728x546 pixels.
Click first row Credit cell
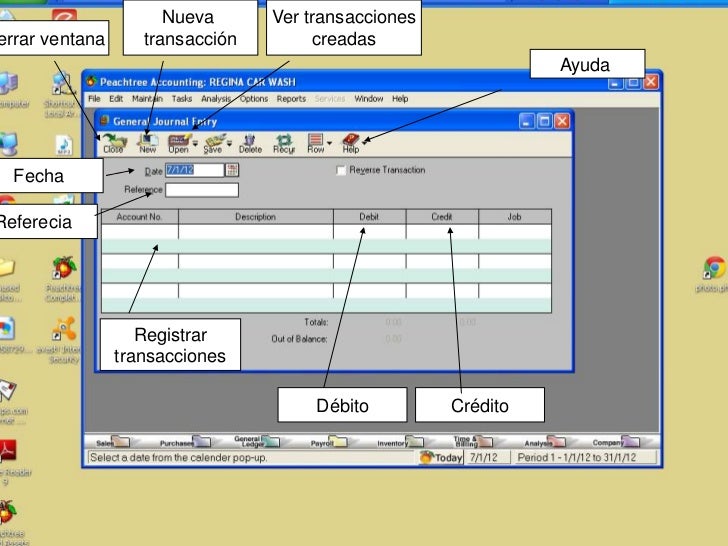(442, 232)
